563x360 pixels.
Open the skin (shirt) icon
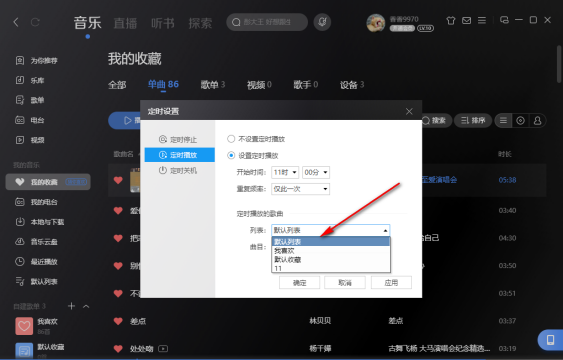tap(451, 20)
